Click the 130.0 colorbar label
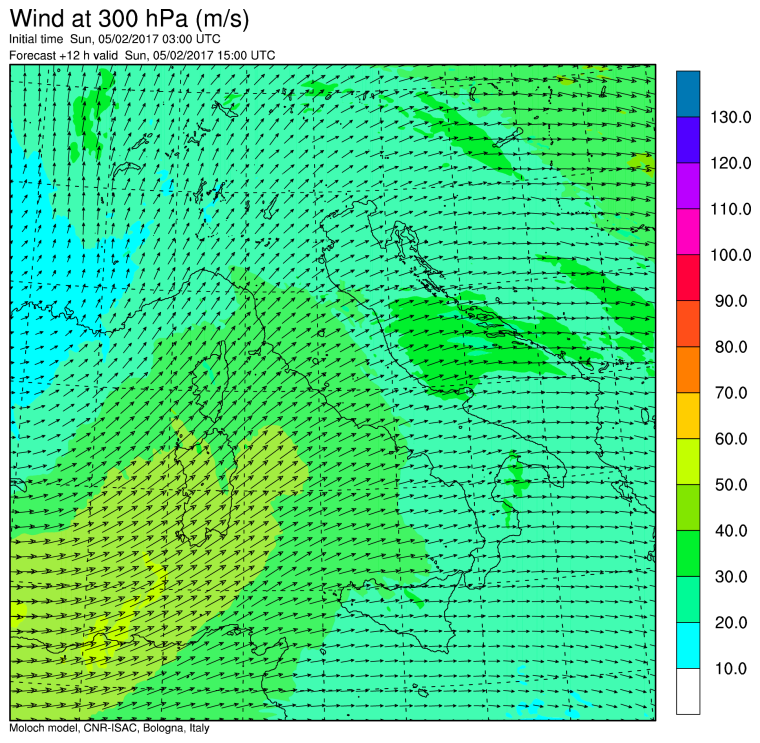The image size is (760, 743). click(730, 117)
